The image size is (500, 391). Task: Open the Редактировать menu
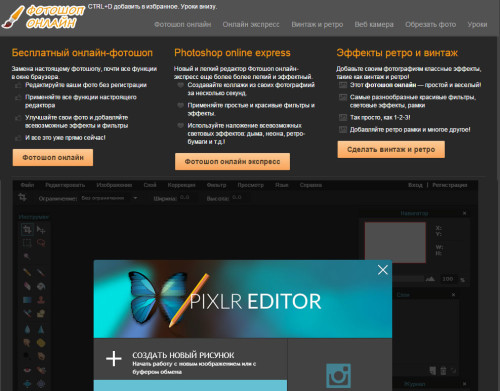point(65,185)
